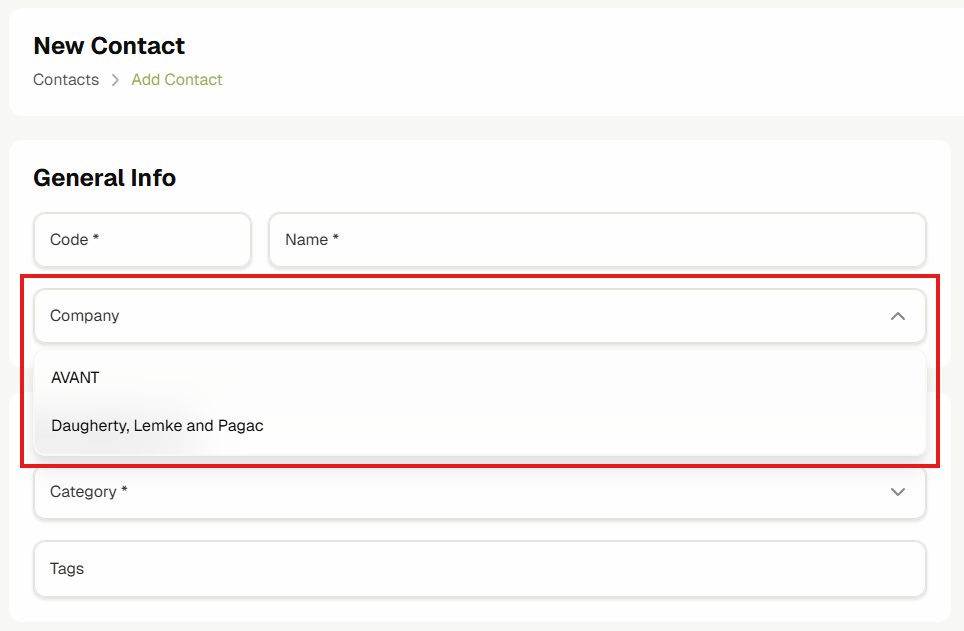The height and width of the screenshot is (631, 964).
Task: Click the General Info section heading
Action: point(105,178)
